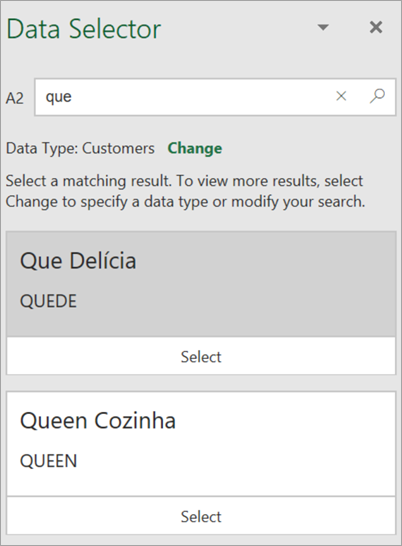Click empty area of the search box

202,97
